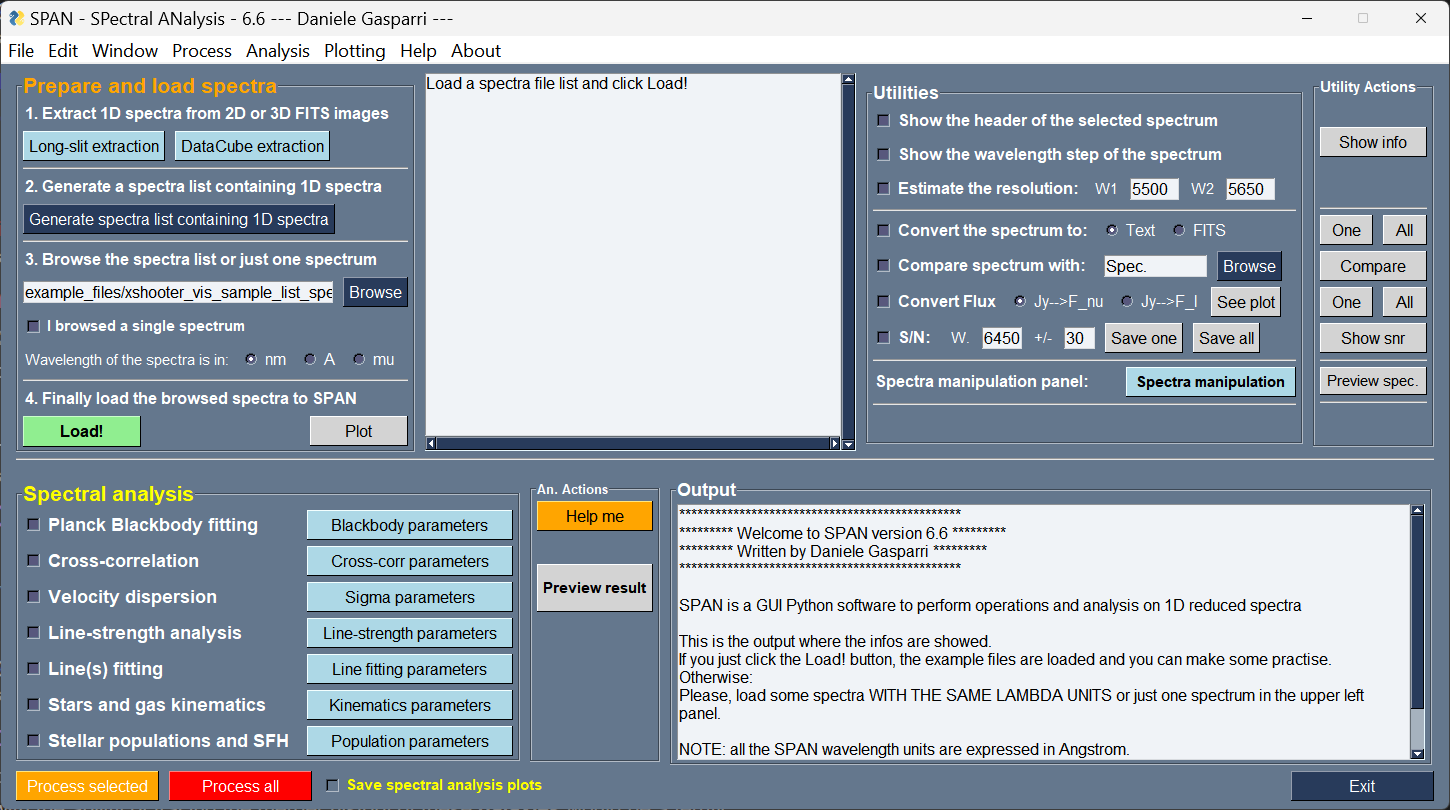Click the green Load! button
Image resolution: width=1450 pixels, height=810 pixels.
(81, 431)
